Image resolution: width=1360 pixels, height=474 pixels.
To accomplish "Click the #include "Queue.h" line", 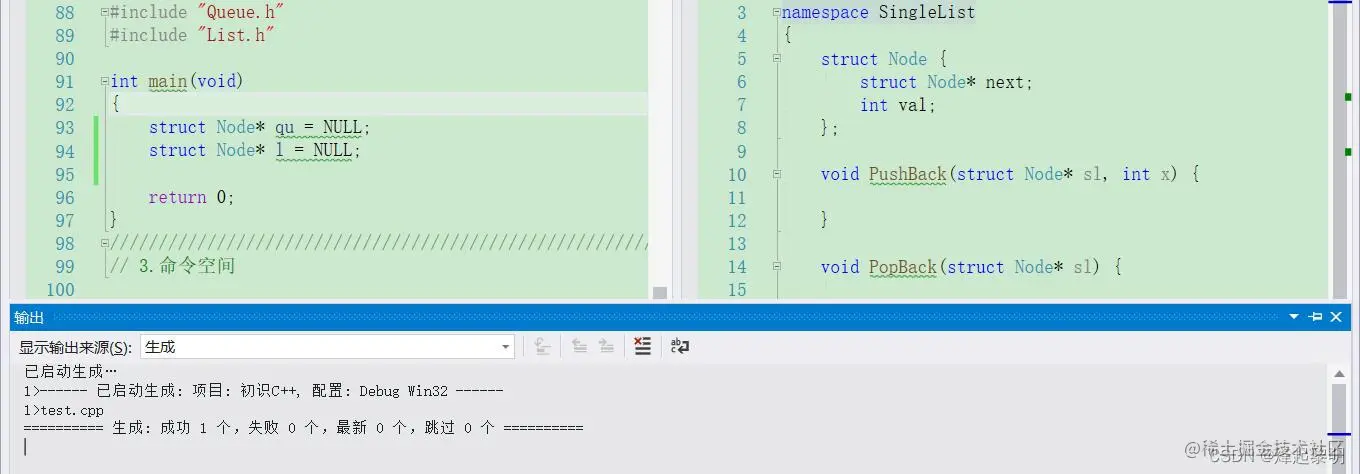I will coord(197,12).
